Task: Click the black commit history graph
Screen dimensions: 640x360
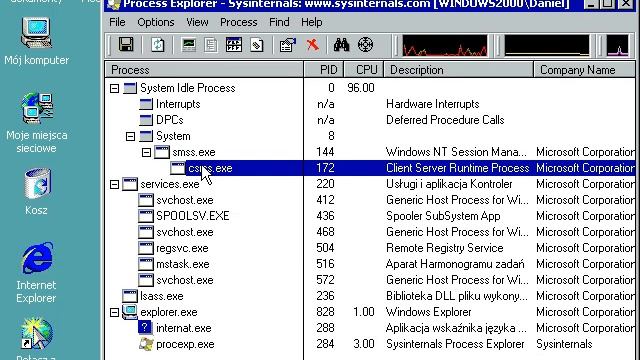Action: (547, 45)
